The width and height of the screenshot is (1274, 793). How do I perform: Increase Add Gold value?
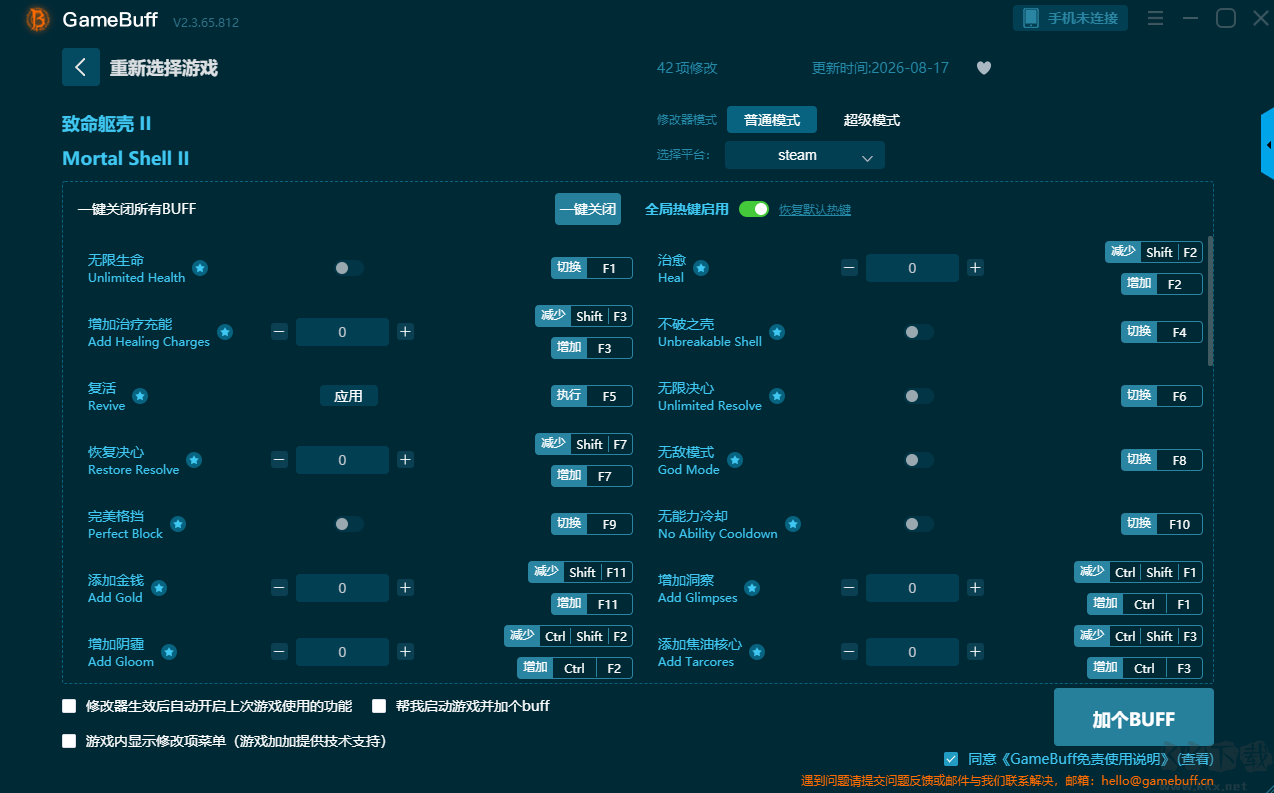[405, 588]
